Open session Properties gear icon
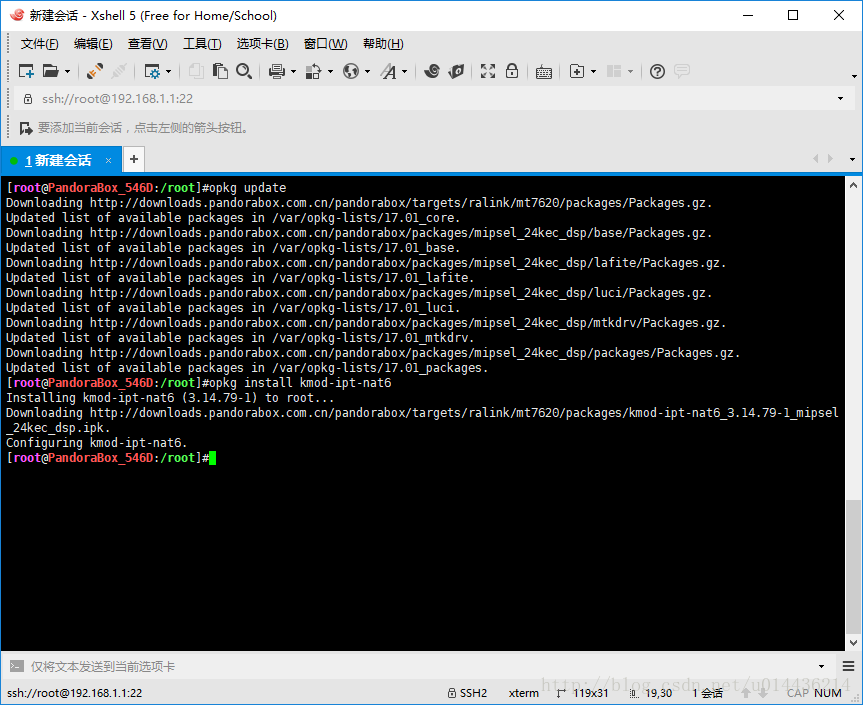The image size is (863, 705). coord(152,71)
